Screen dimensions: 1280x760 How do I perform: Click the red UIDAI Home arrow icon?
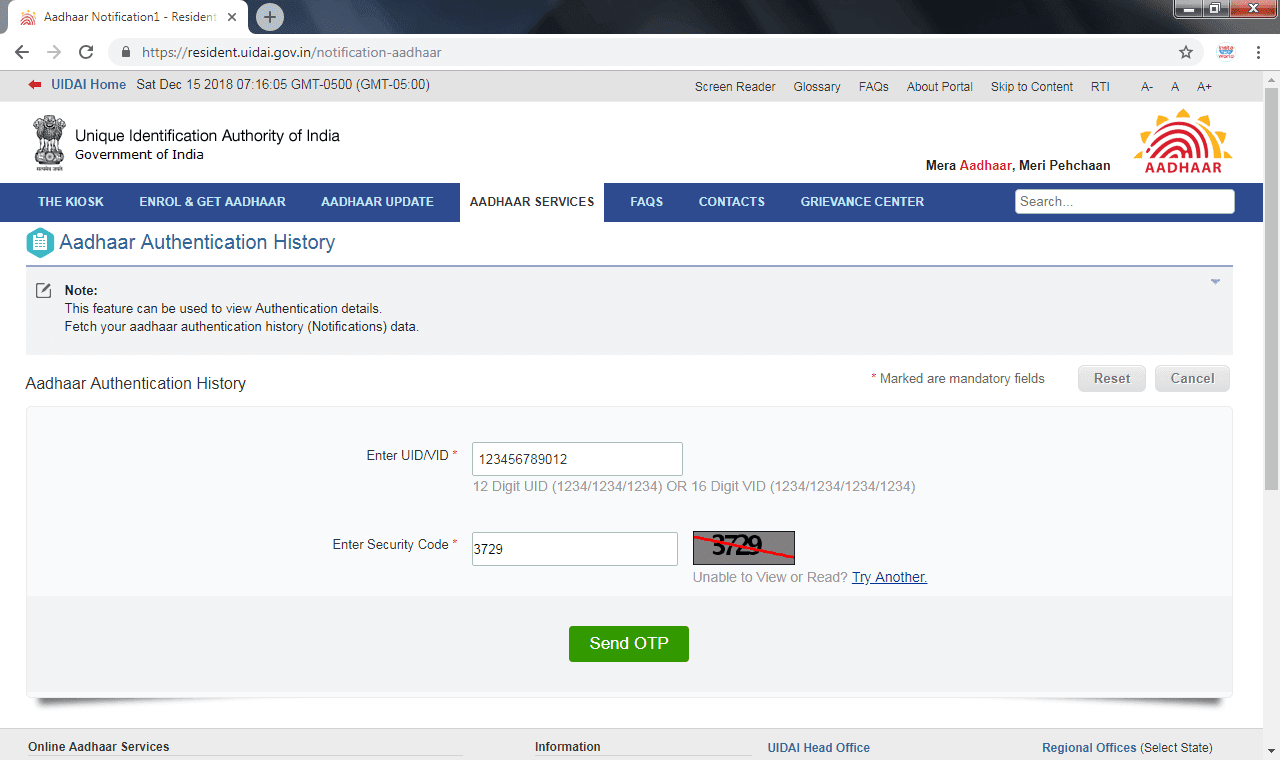[35, 85]
